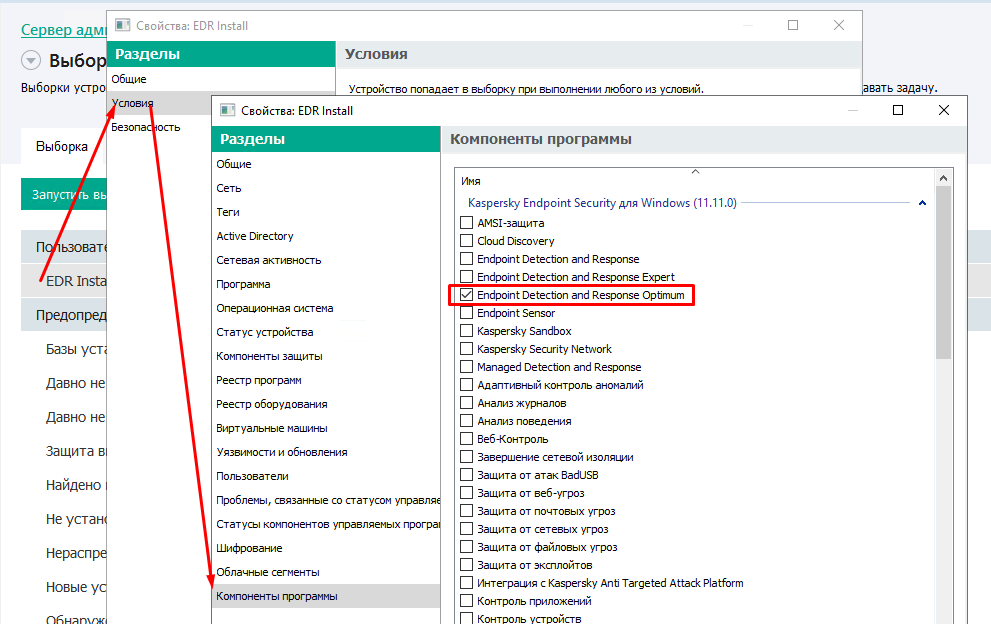Screen dimensions: 991x624
Task: Select Операционная система section
Action: pyautogui.click(x=326, y=308)
